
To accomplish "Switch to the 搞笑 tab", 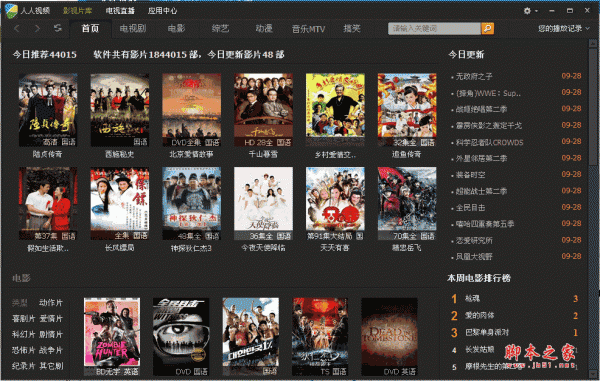I will click(x=352, y=29).
